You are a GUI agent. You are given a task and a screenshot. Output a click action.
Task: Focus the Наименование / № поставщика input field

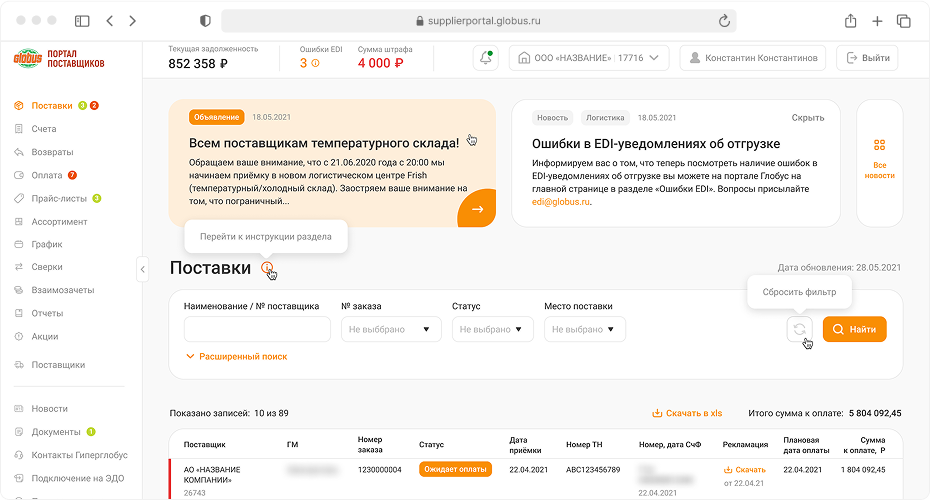[257, 329]
